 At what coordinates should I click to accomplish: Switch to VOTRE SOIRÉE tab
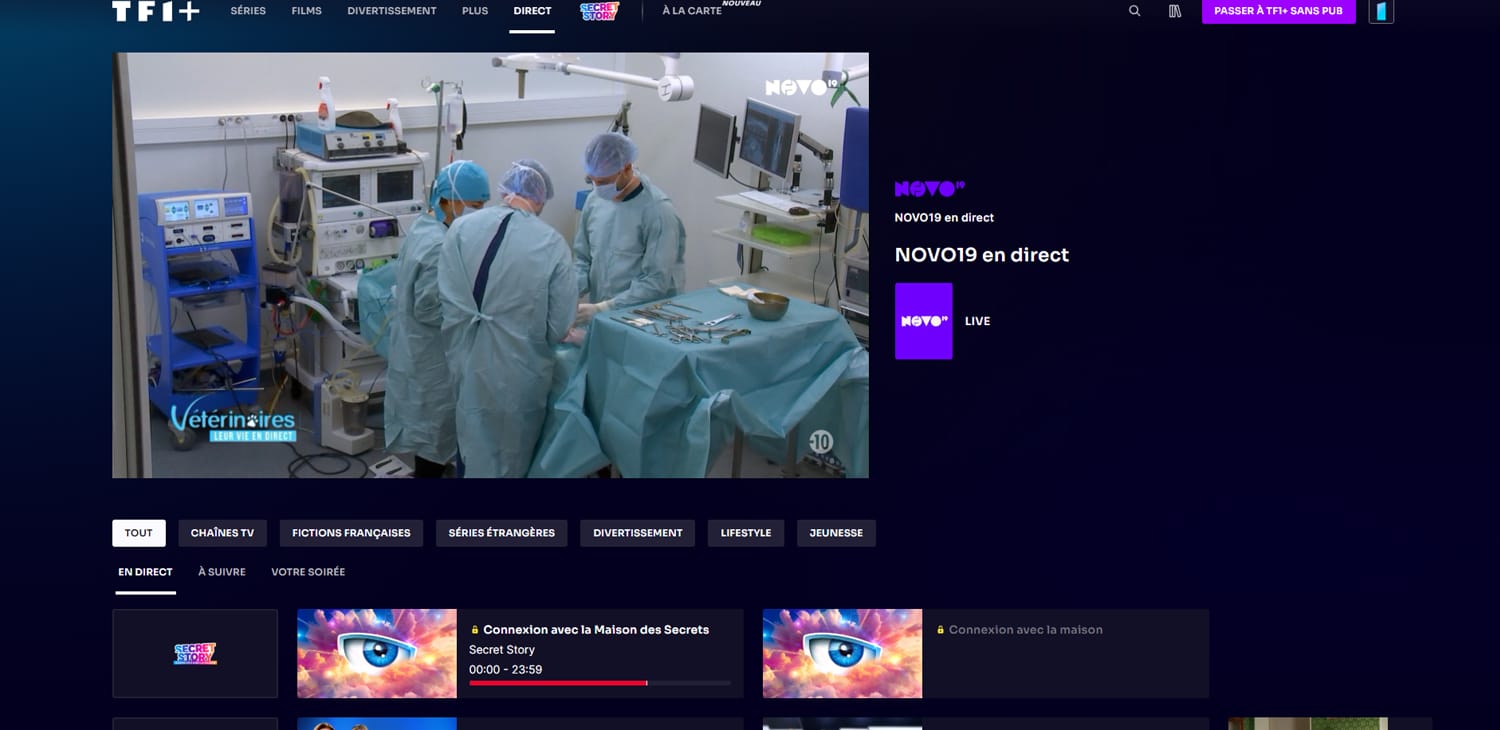pyautogui.click(x=308, y=572)
